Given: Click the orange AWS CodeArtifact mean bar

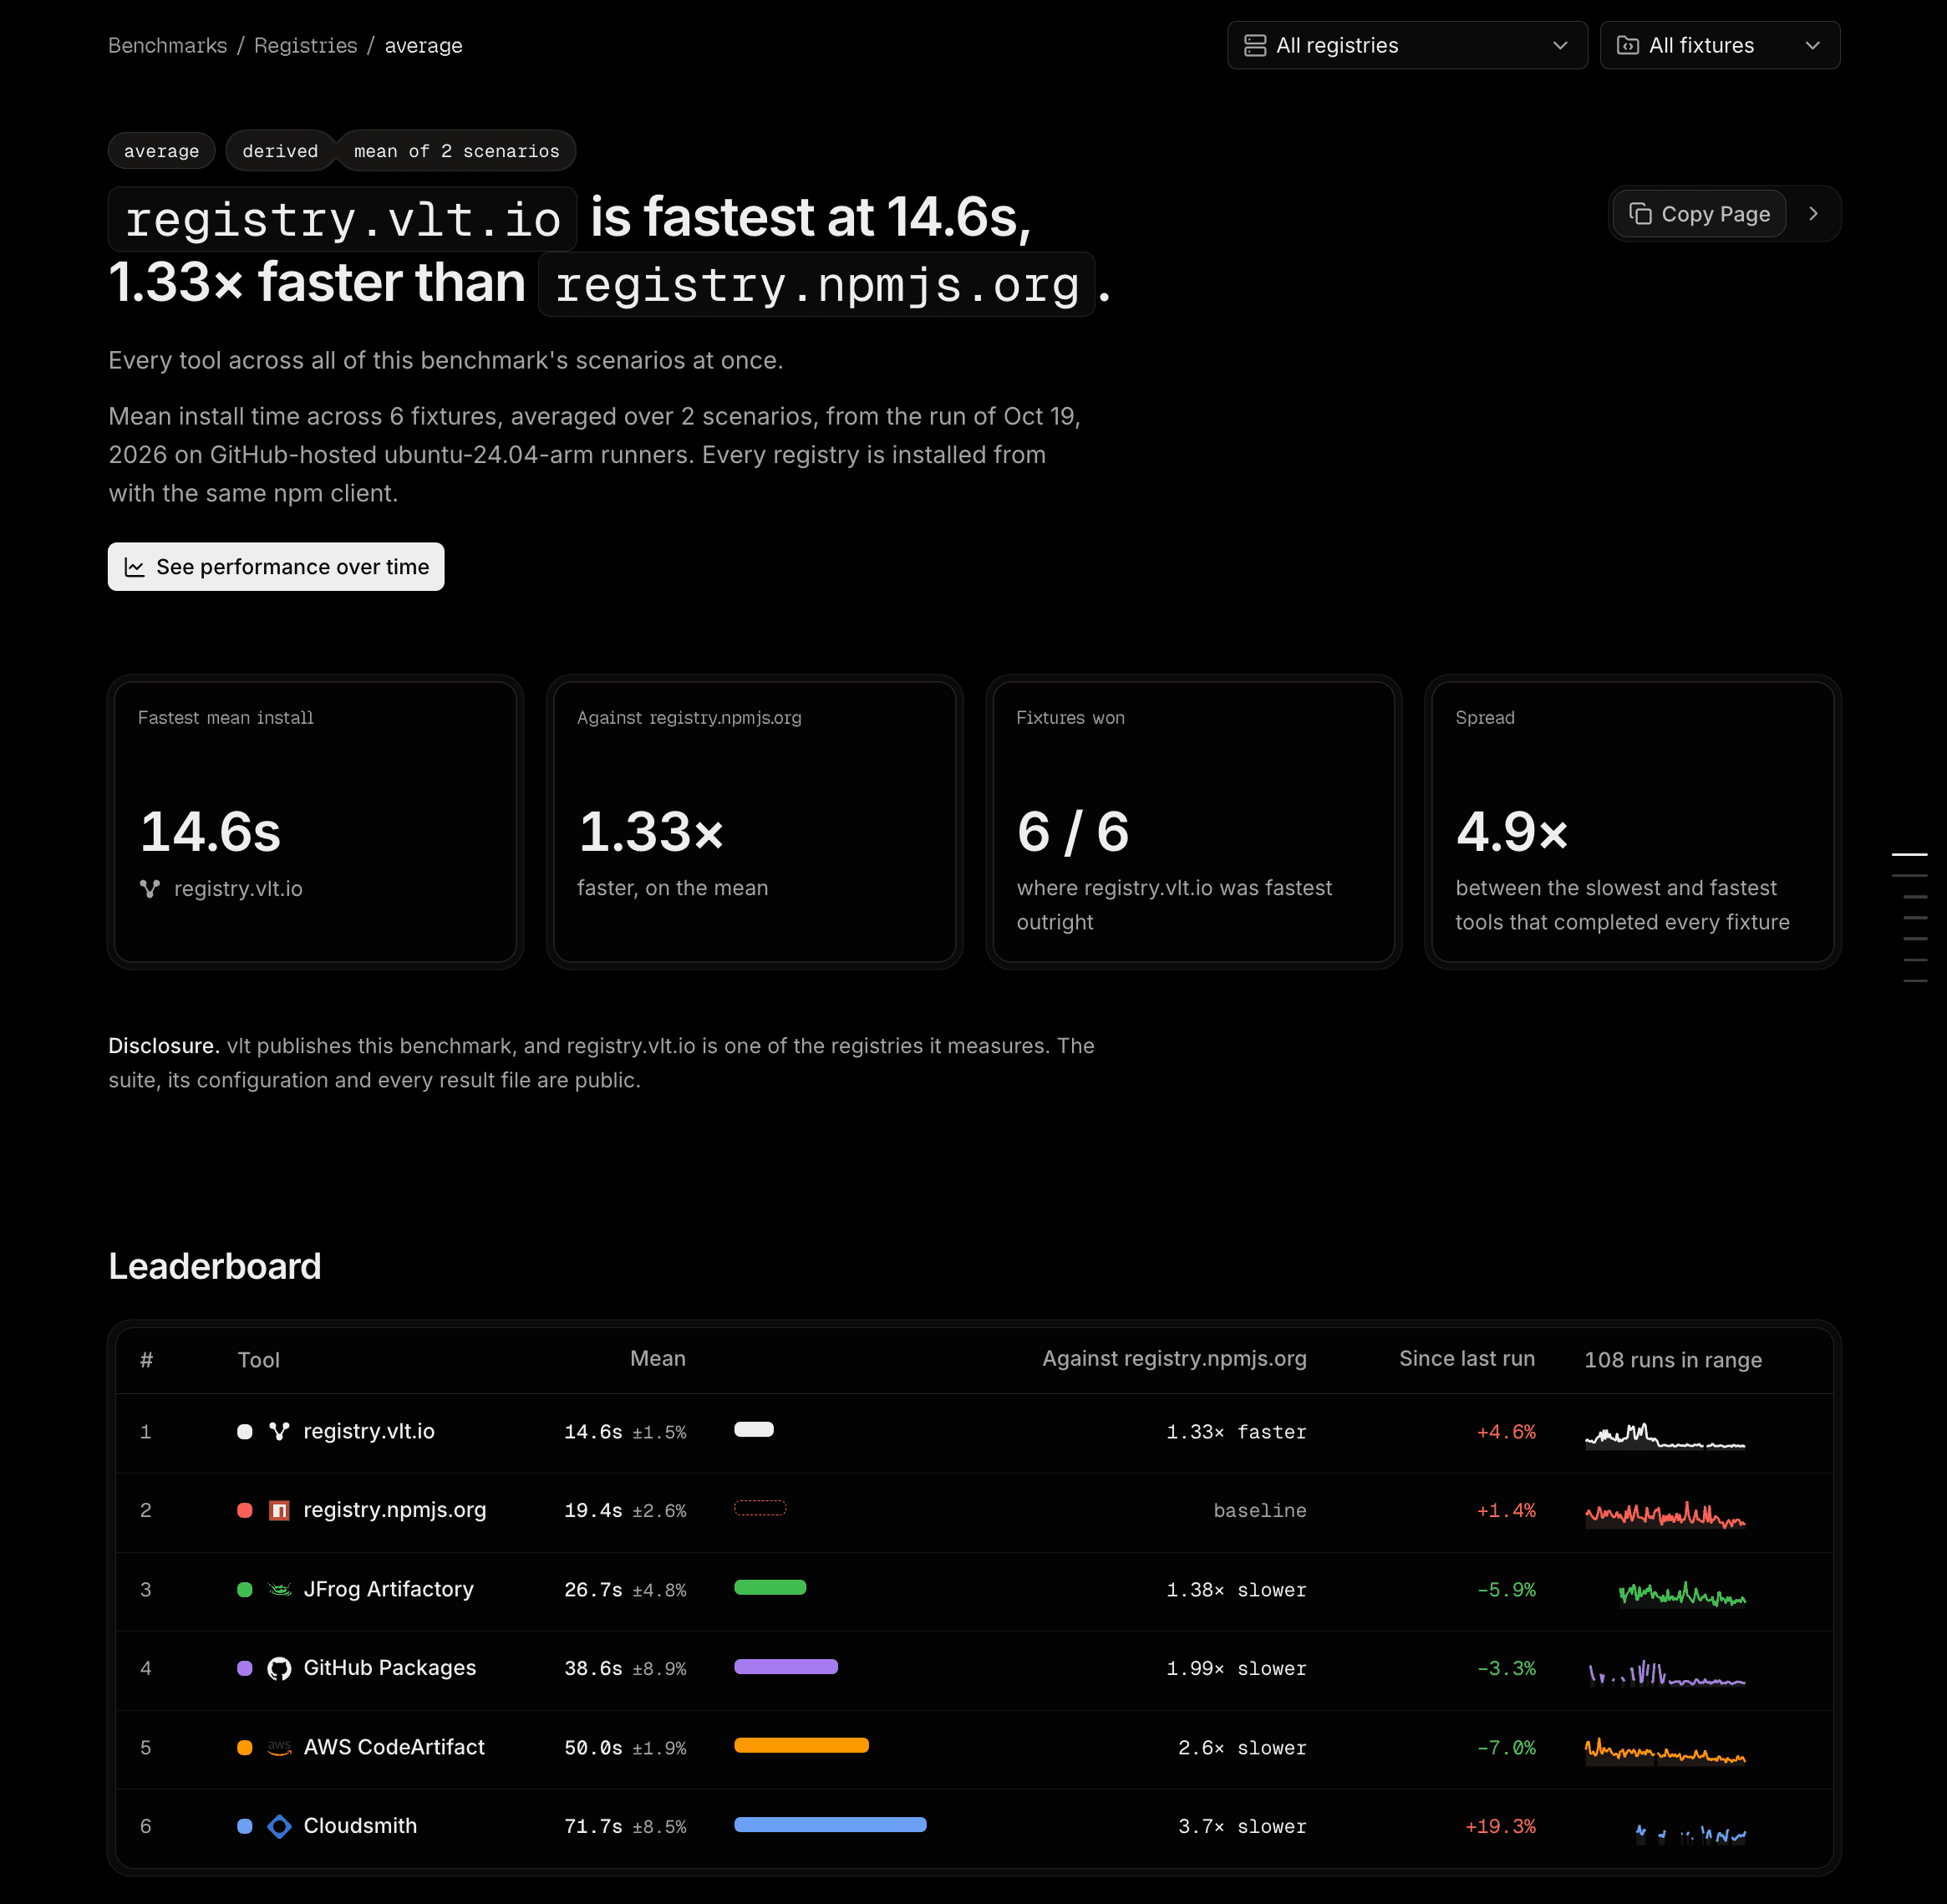Looking at the screenshot, I should point(801,1745).
